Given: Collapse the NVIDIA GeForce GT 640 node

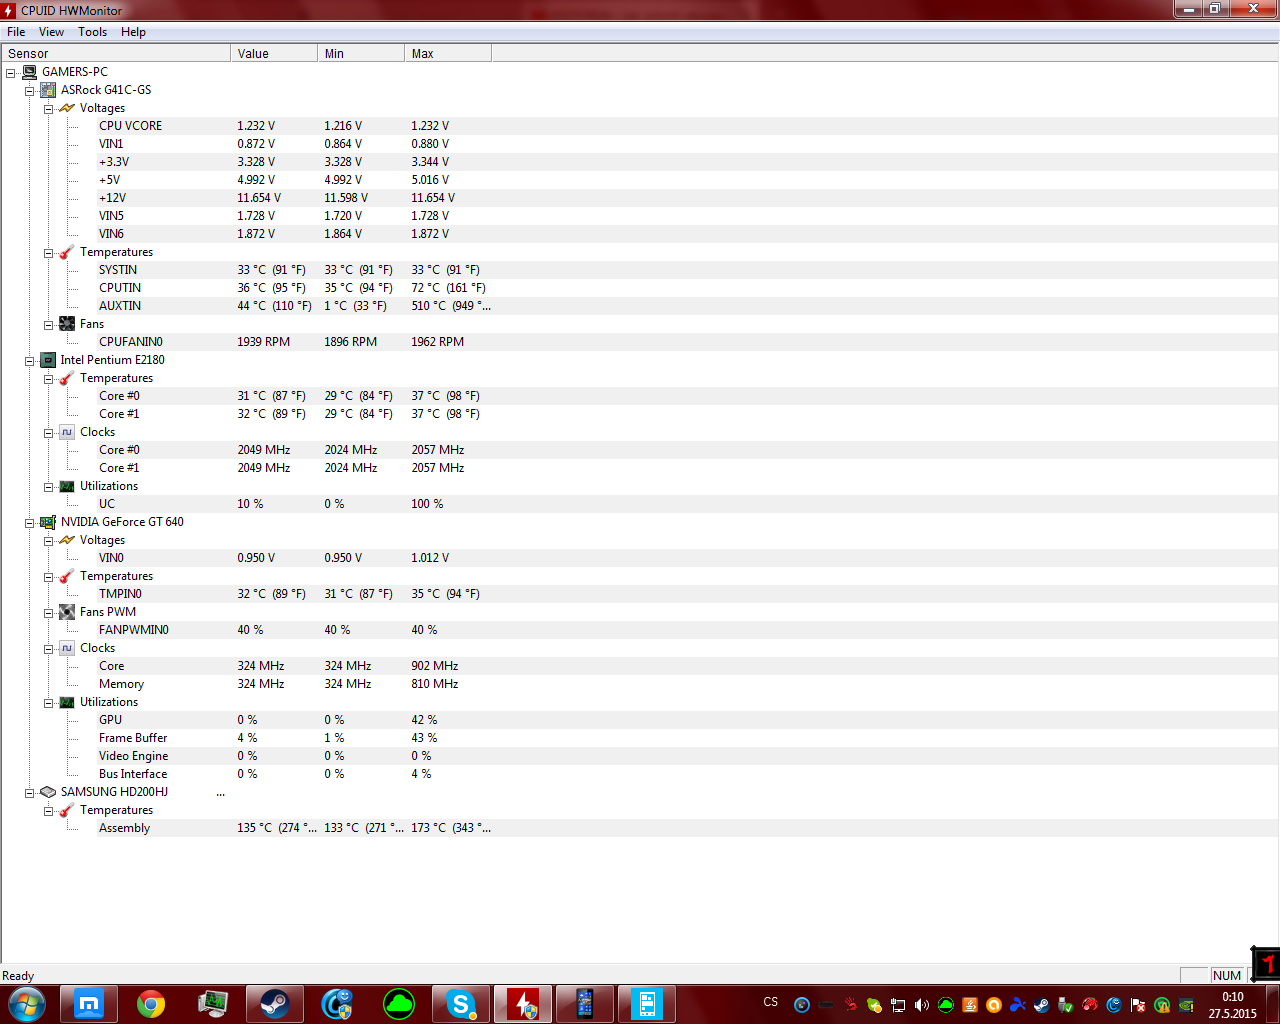Looking at the screenshot, I should [x=30, y=523].
